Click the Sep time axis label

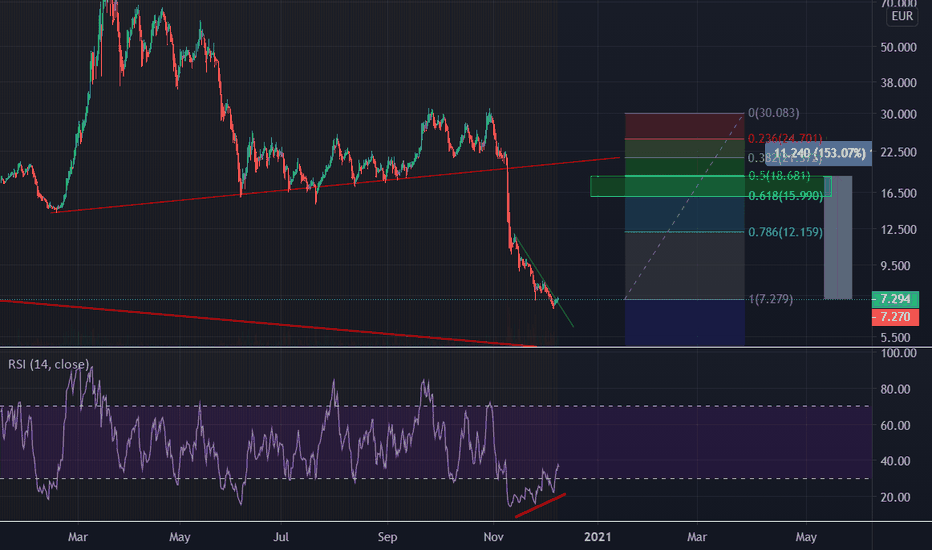coord(387,537)
